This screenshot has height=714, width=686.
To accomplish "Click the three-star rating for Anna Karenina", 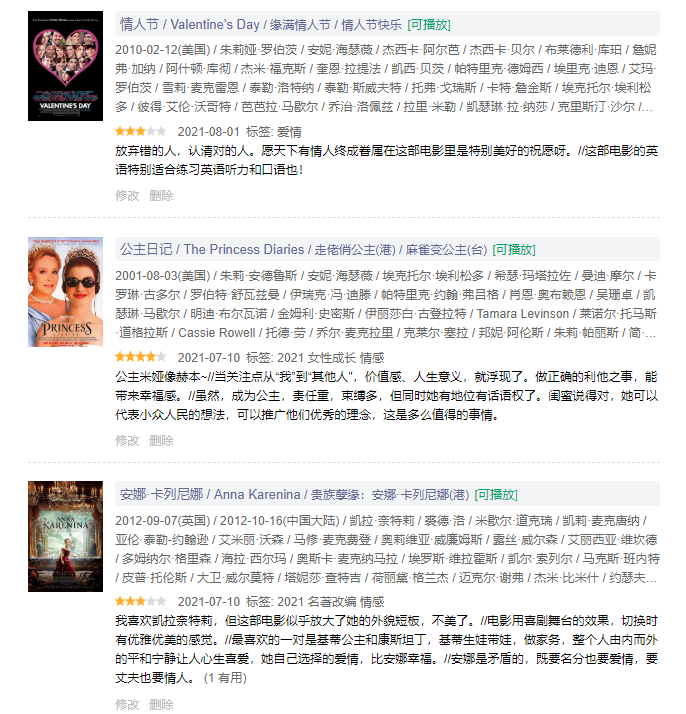I will coord(141,601).
